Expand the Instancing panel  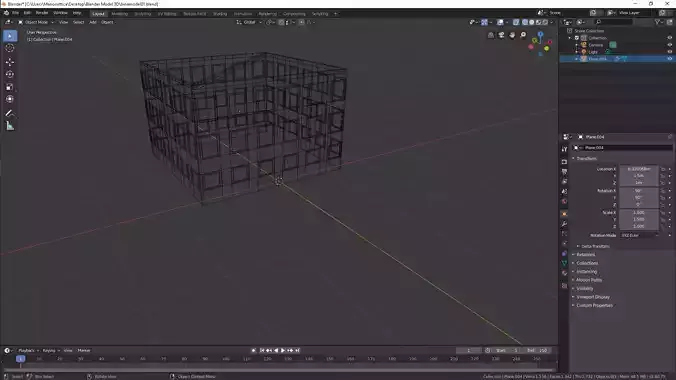587,272
